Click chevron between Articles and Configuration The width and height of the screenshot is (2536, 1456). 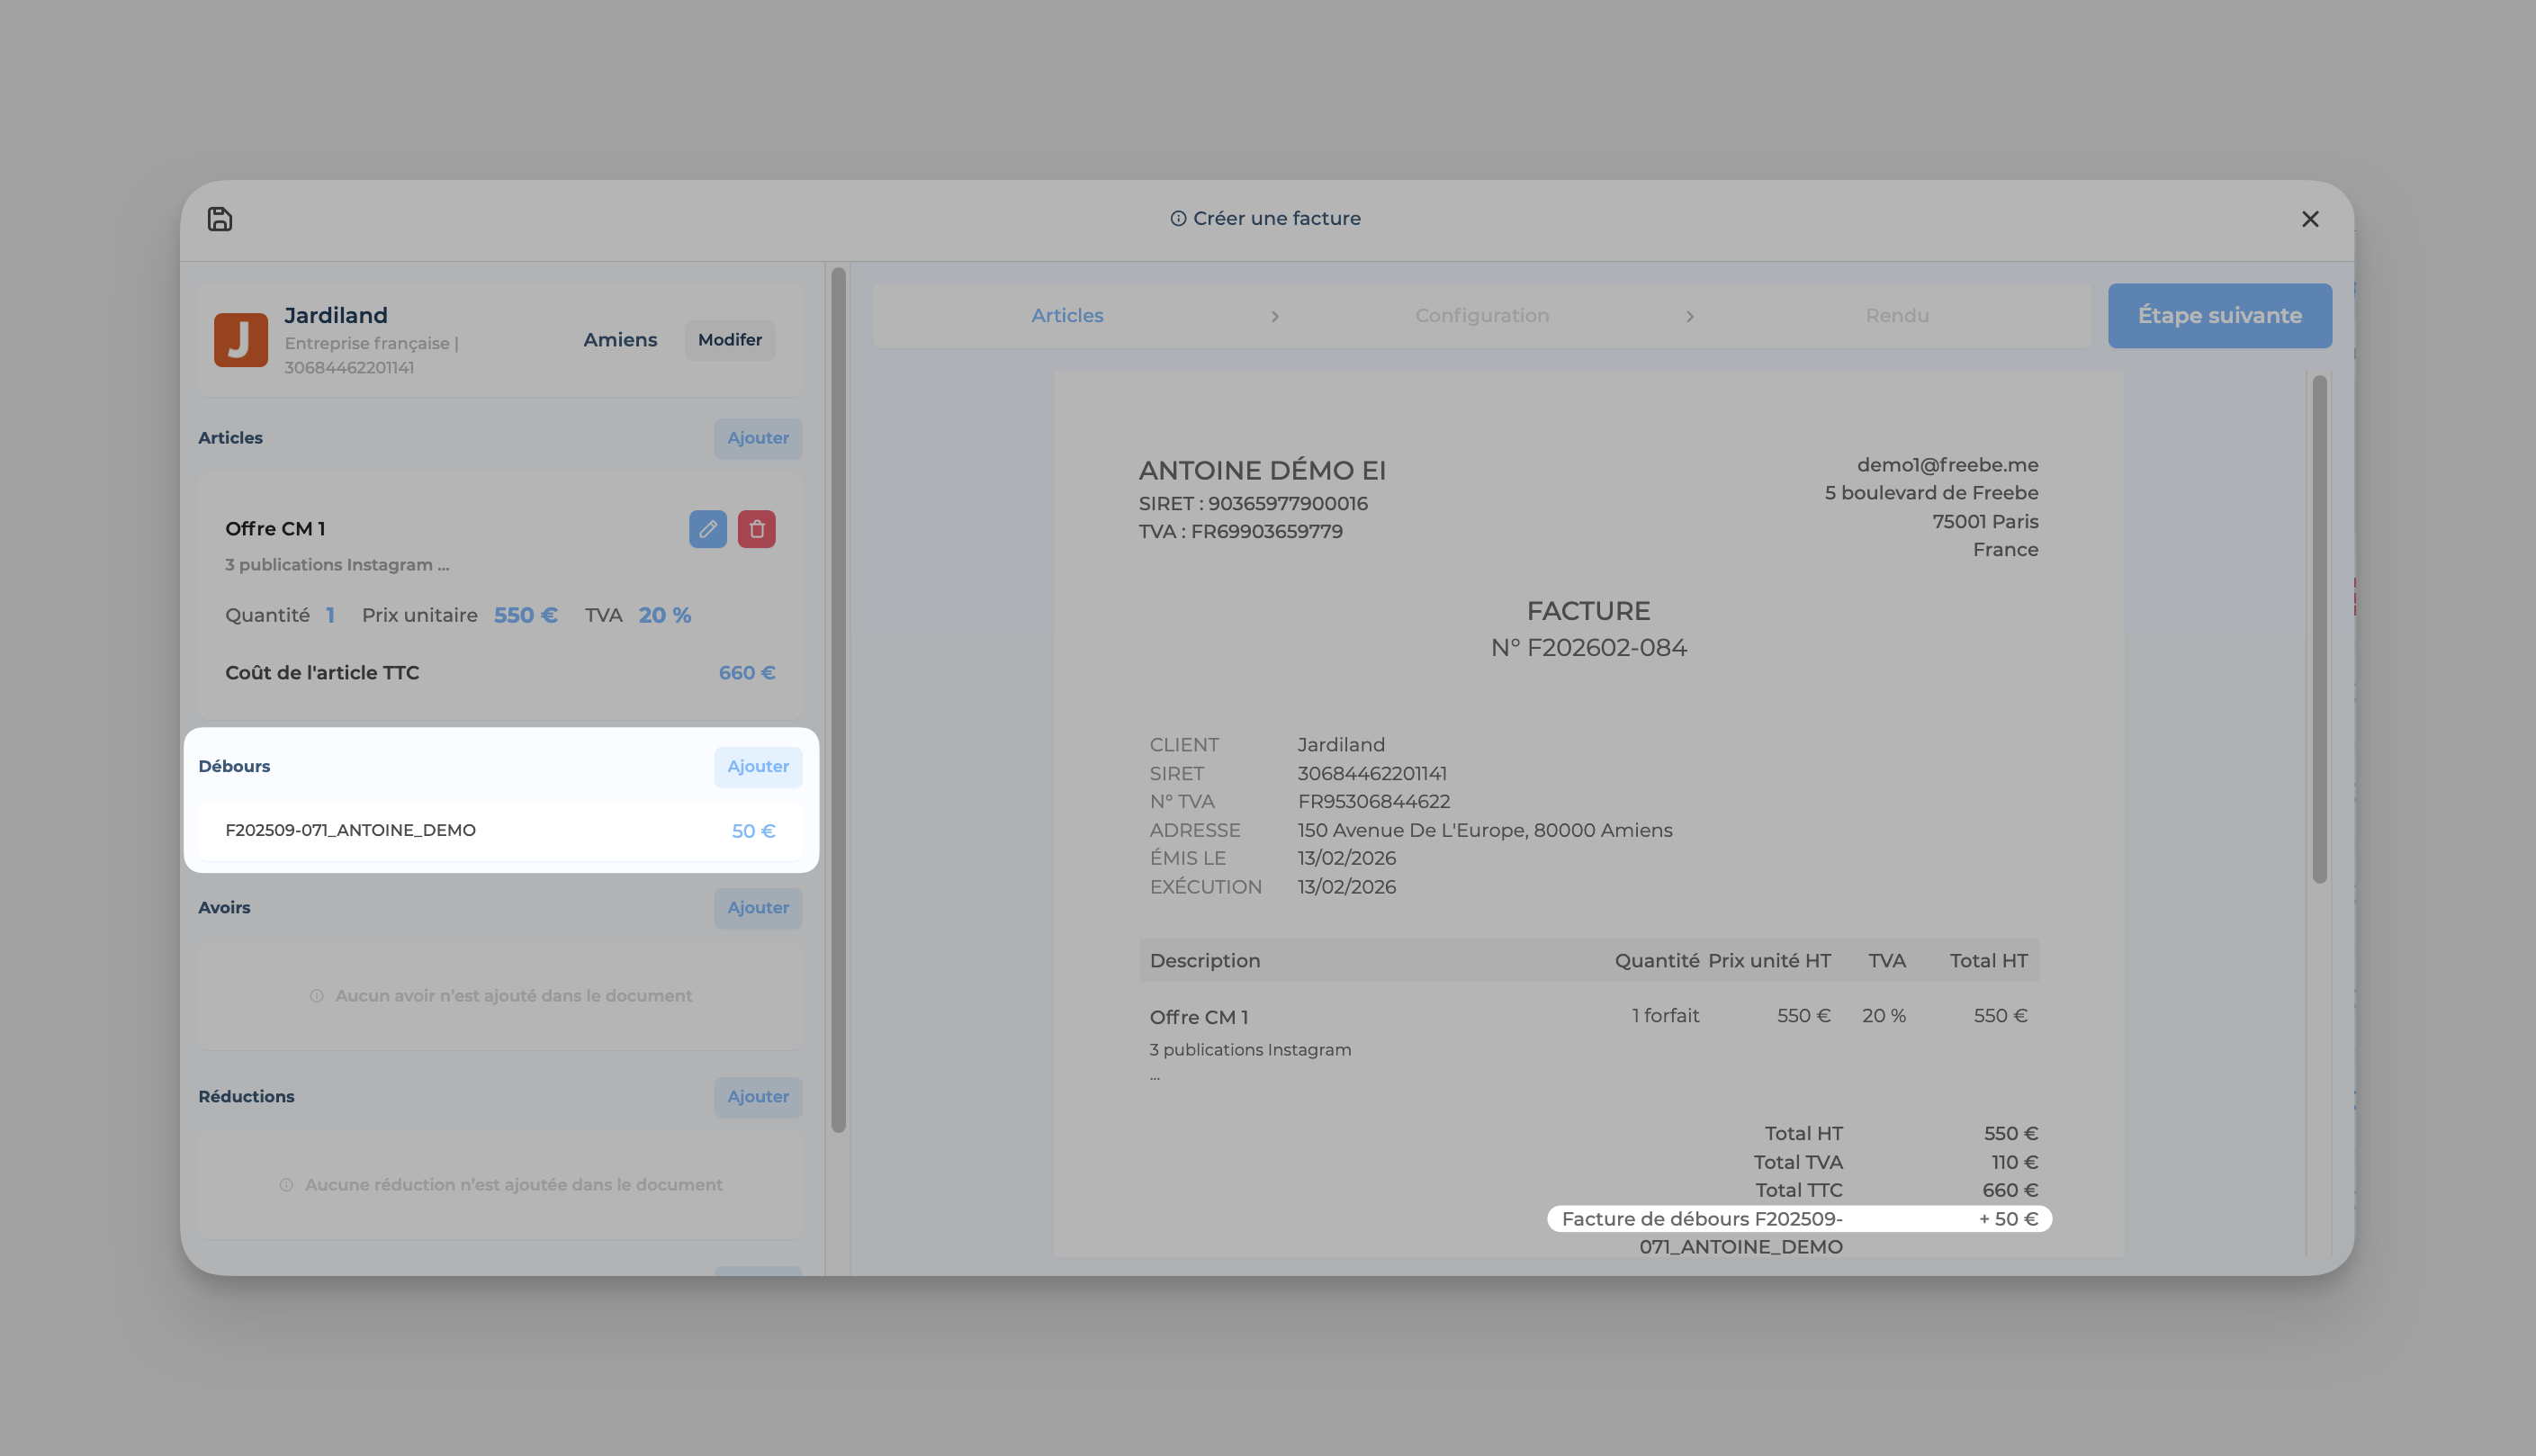[x=1274, y=317]
